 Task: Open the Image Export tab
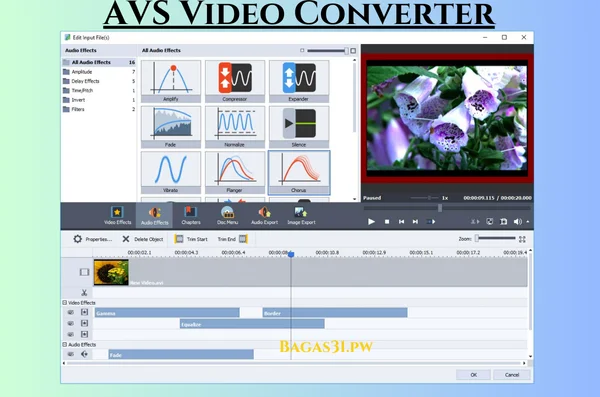[301, 216]
